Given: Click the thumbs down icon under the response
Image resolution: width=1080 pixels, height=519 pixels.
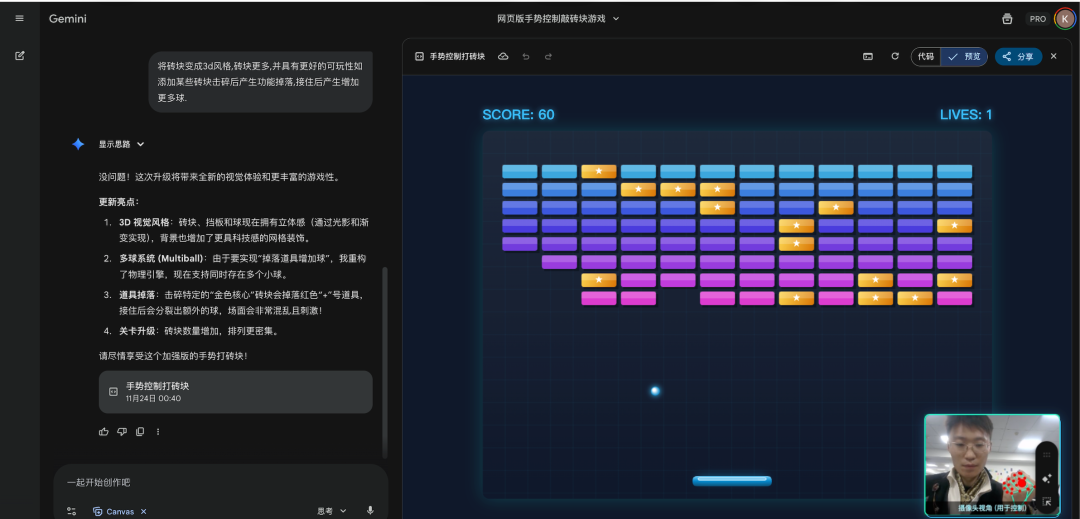Looking at the screenshot, I should (122, 431).
